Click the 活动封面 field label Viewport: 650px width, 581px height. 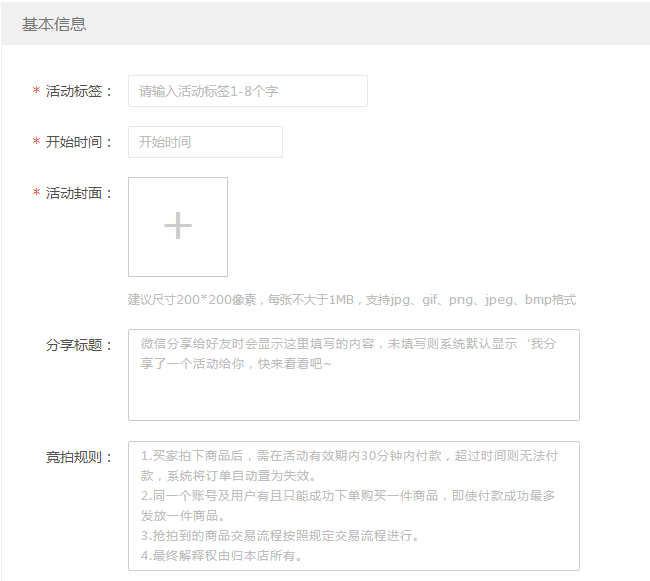coord(79,193)
